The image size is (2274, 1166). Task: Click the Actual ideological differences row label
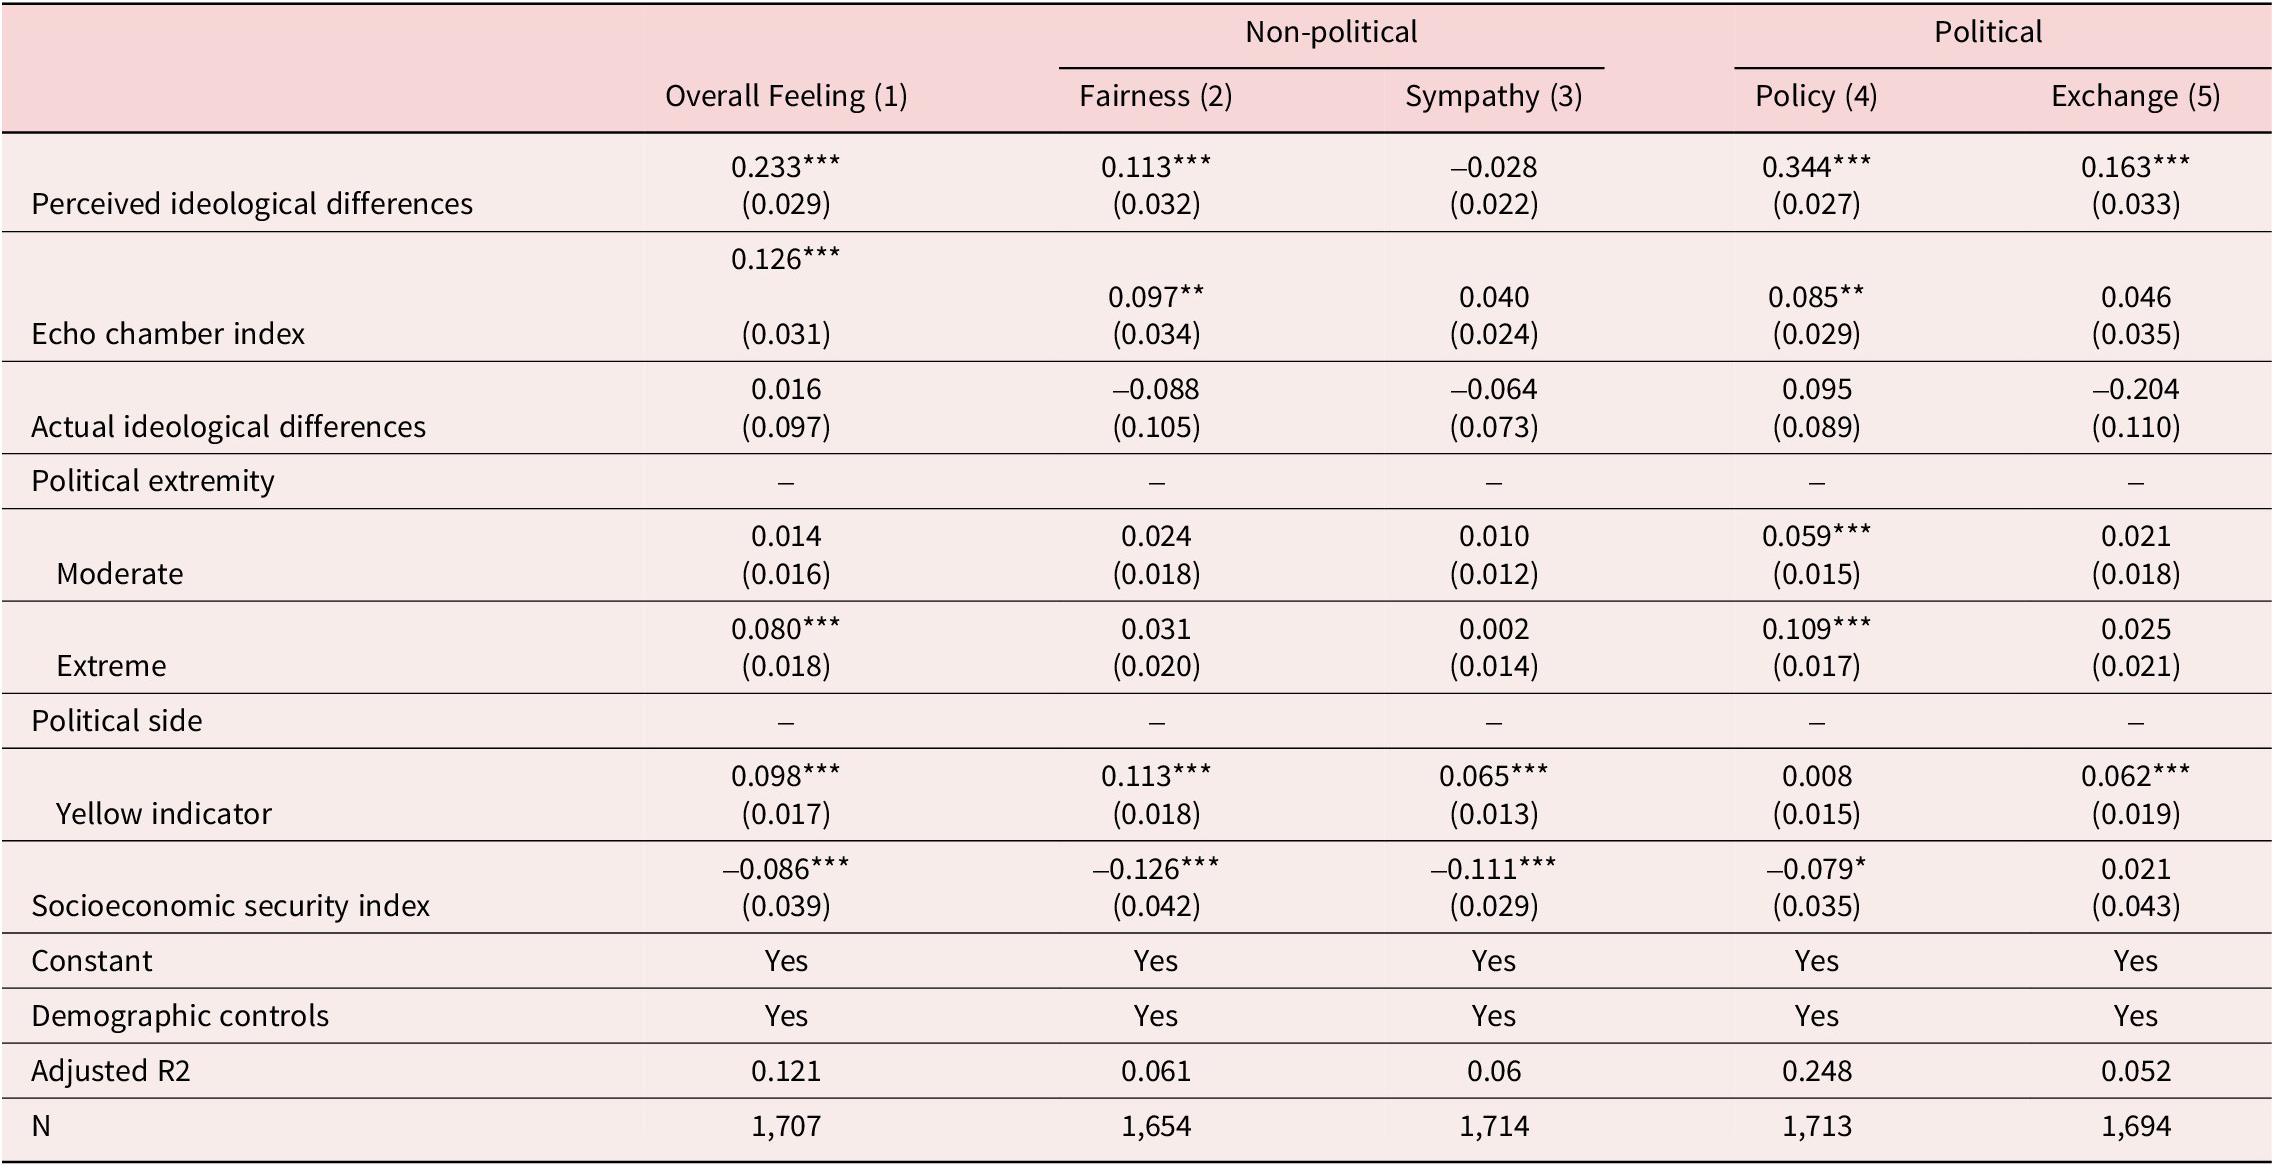click(228, 427)
